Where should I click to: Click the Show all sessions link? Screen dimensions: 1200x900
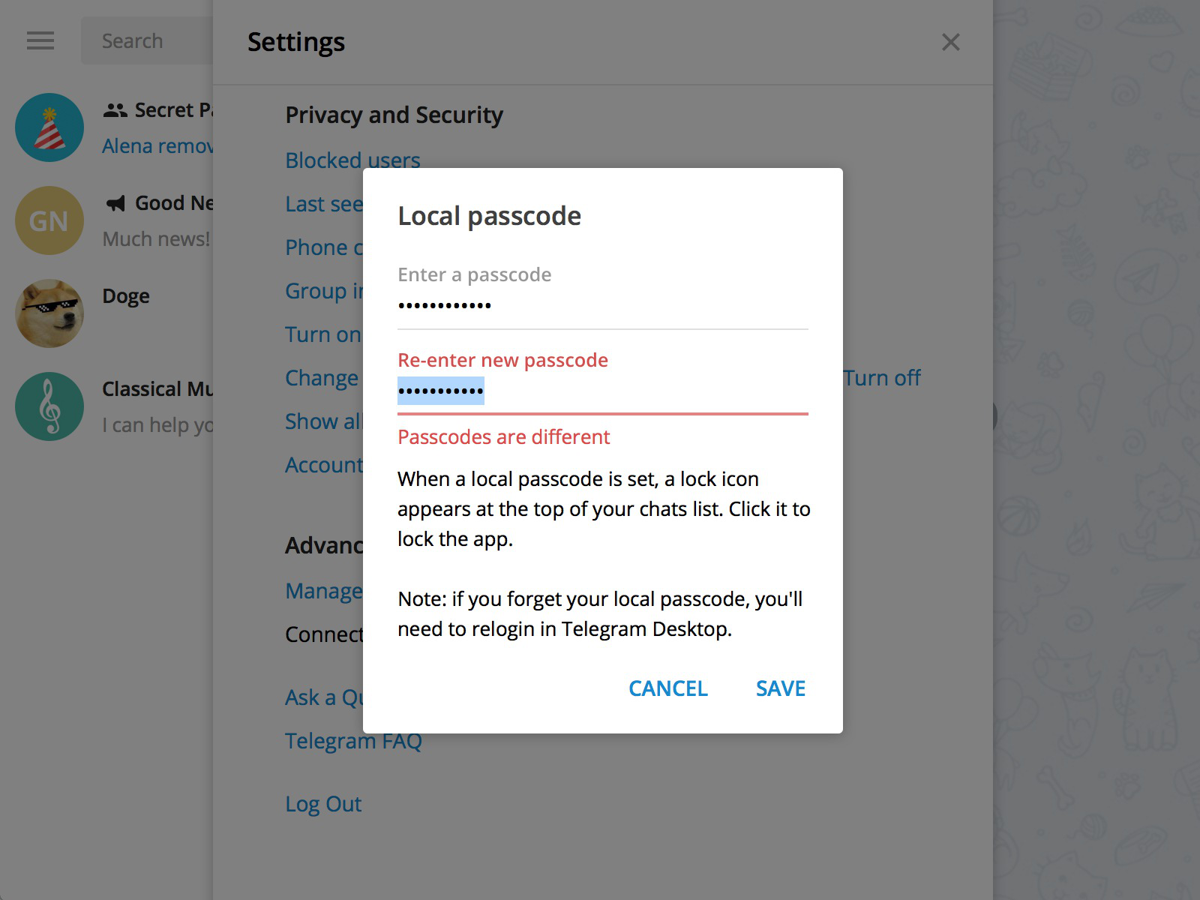point(322,422)
